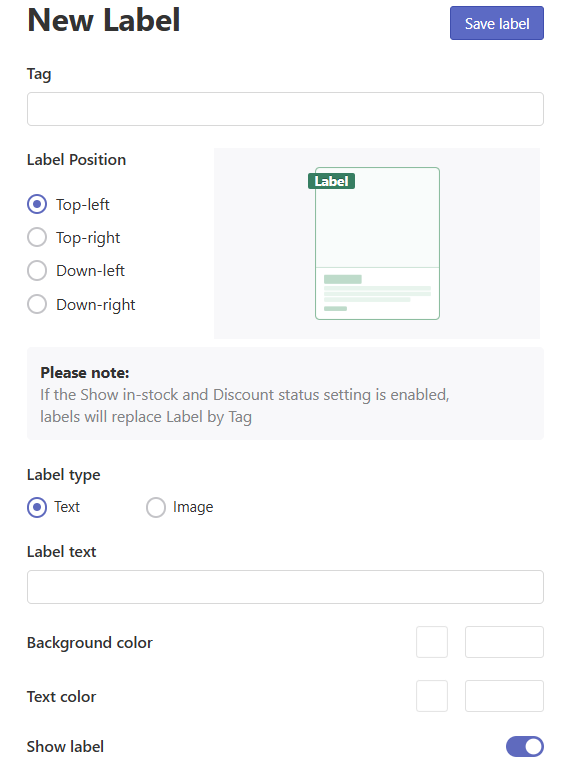Open the Text color swatch picker
Screen dimensions: 563x776
[x=432, y=696]
